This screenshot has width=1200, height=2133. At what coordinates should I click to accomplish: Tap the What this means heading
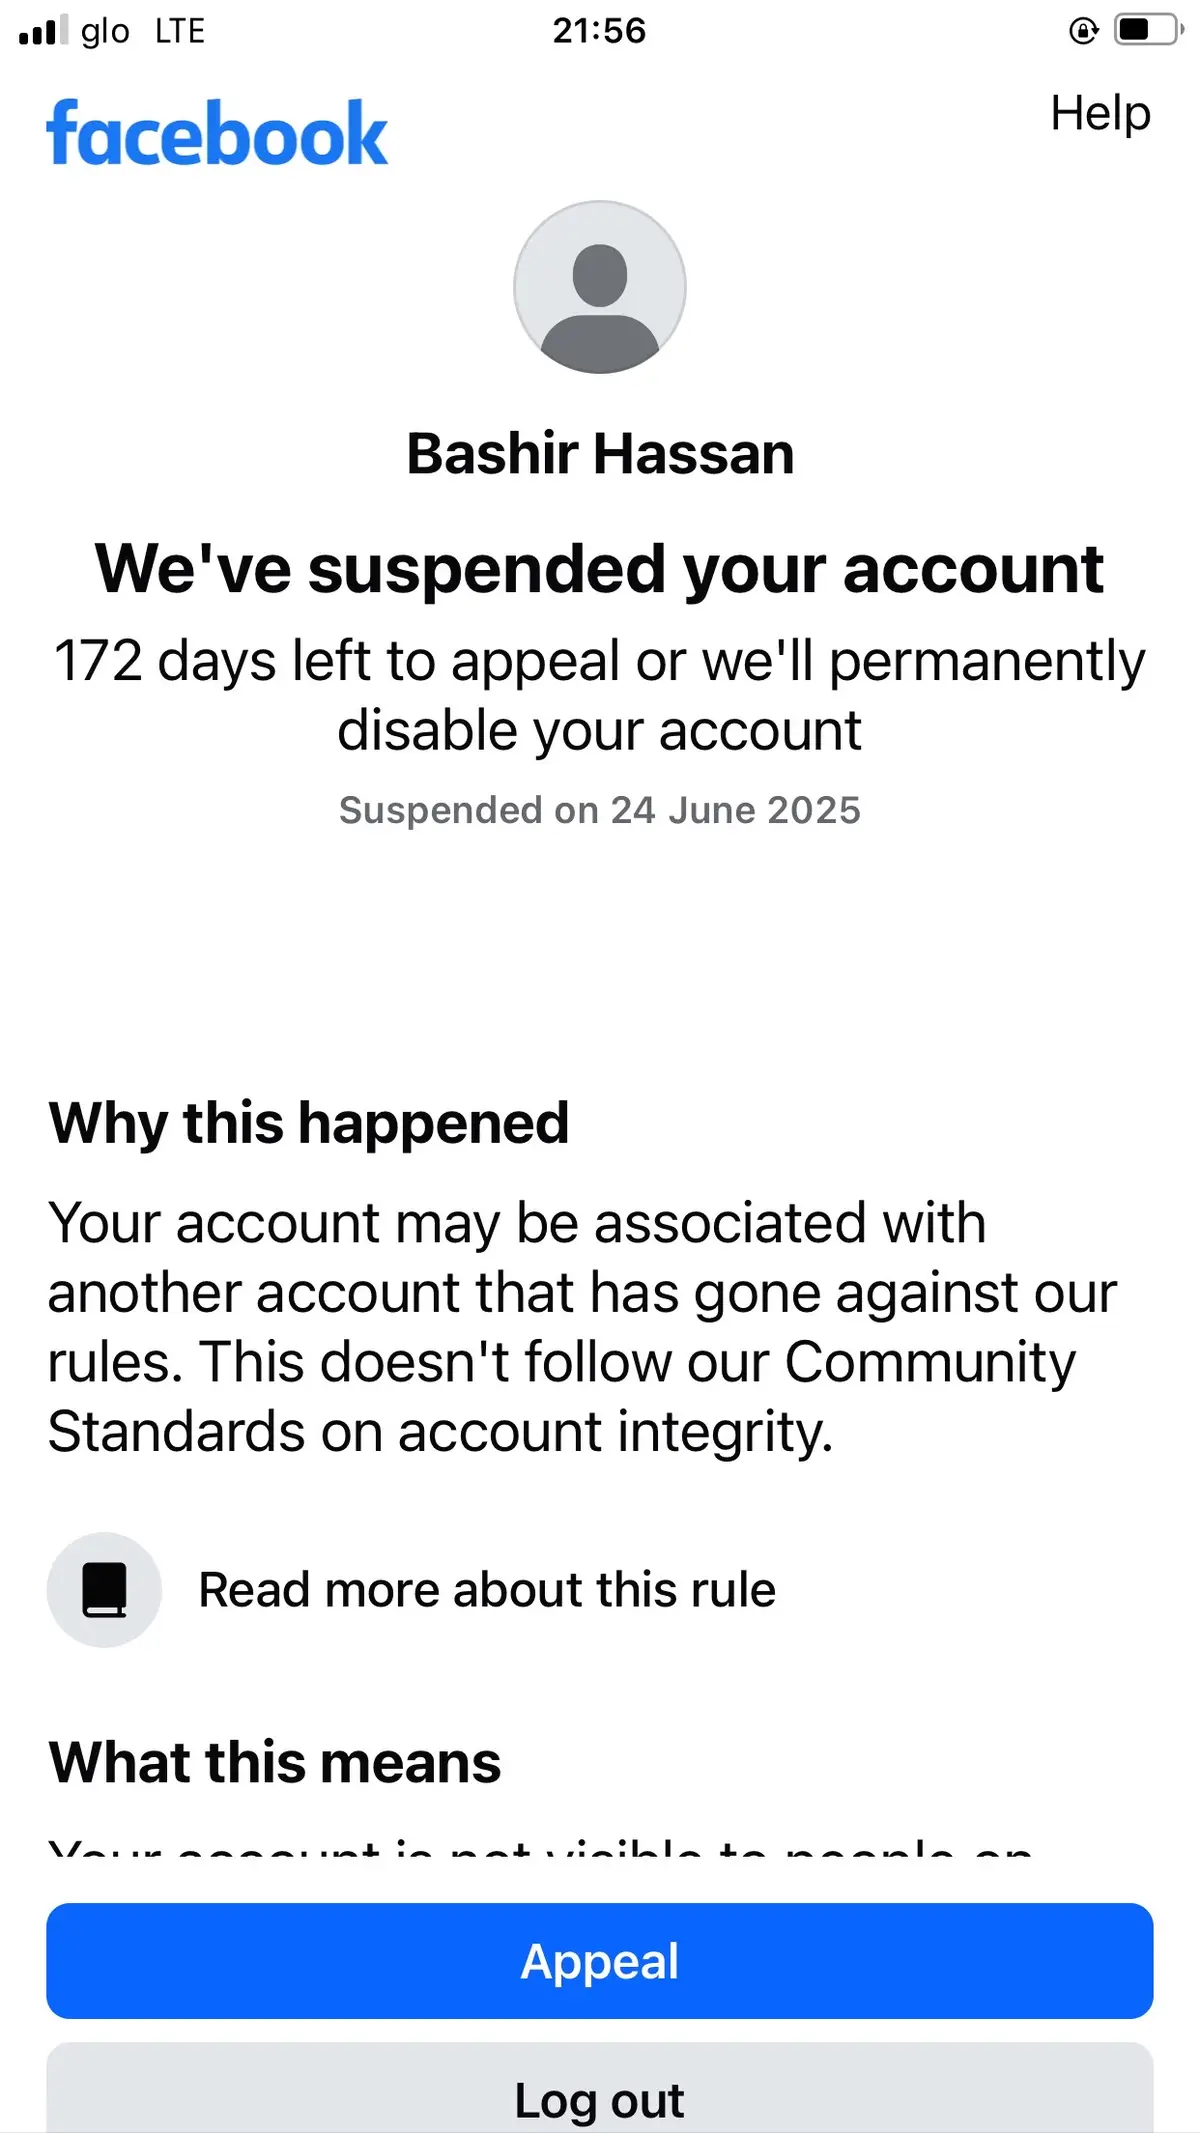pyautogui.click(x=275, y=1761)
